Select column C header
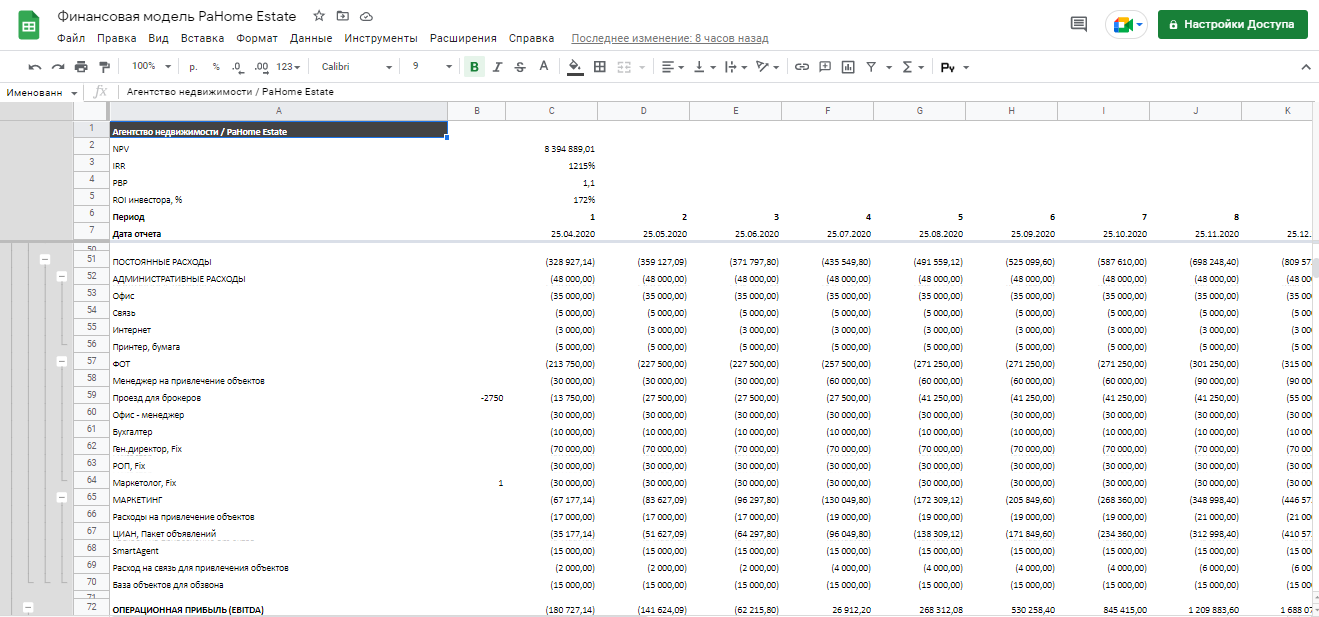Image resolution: width=1319 pixels, height=617 pixels. (x=551, y=111)
